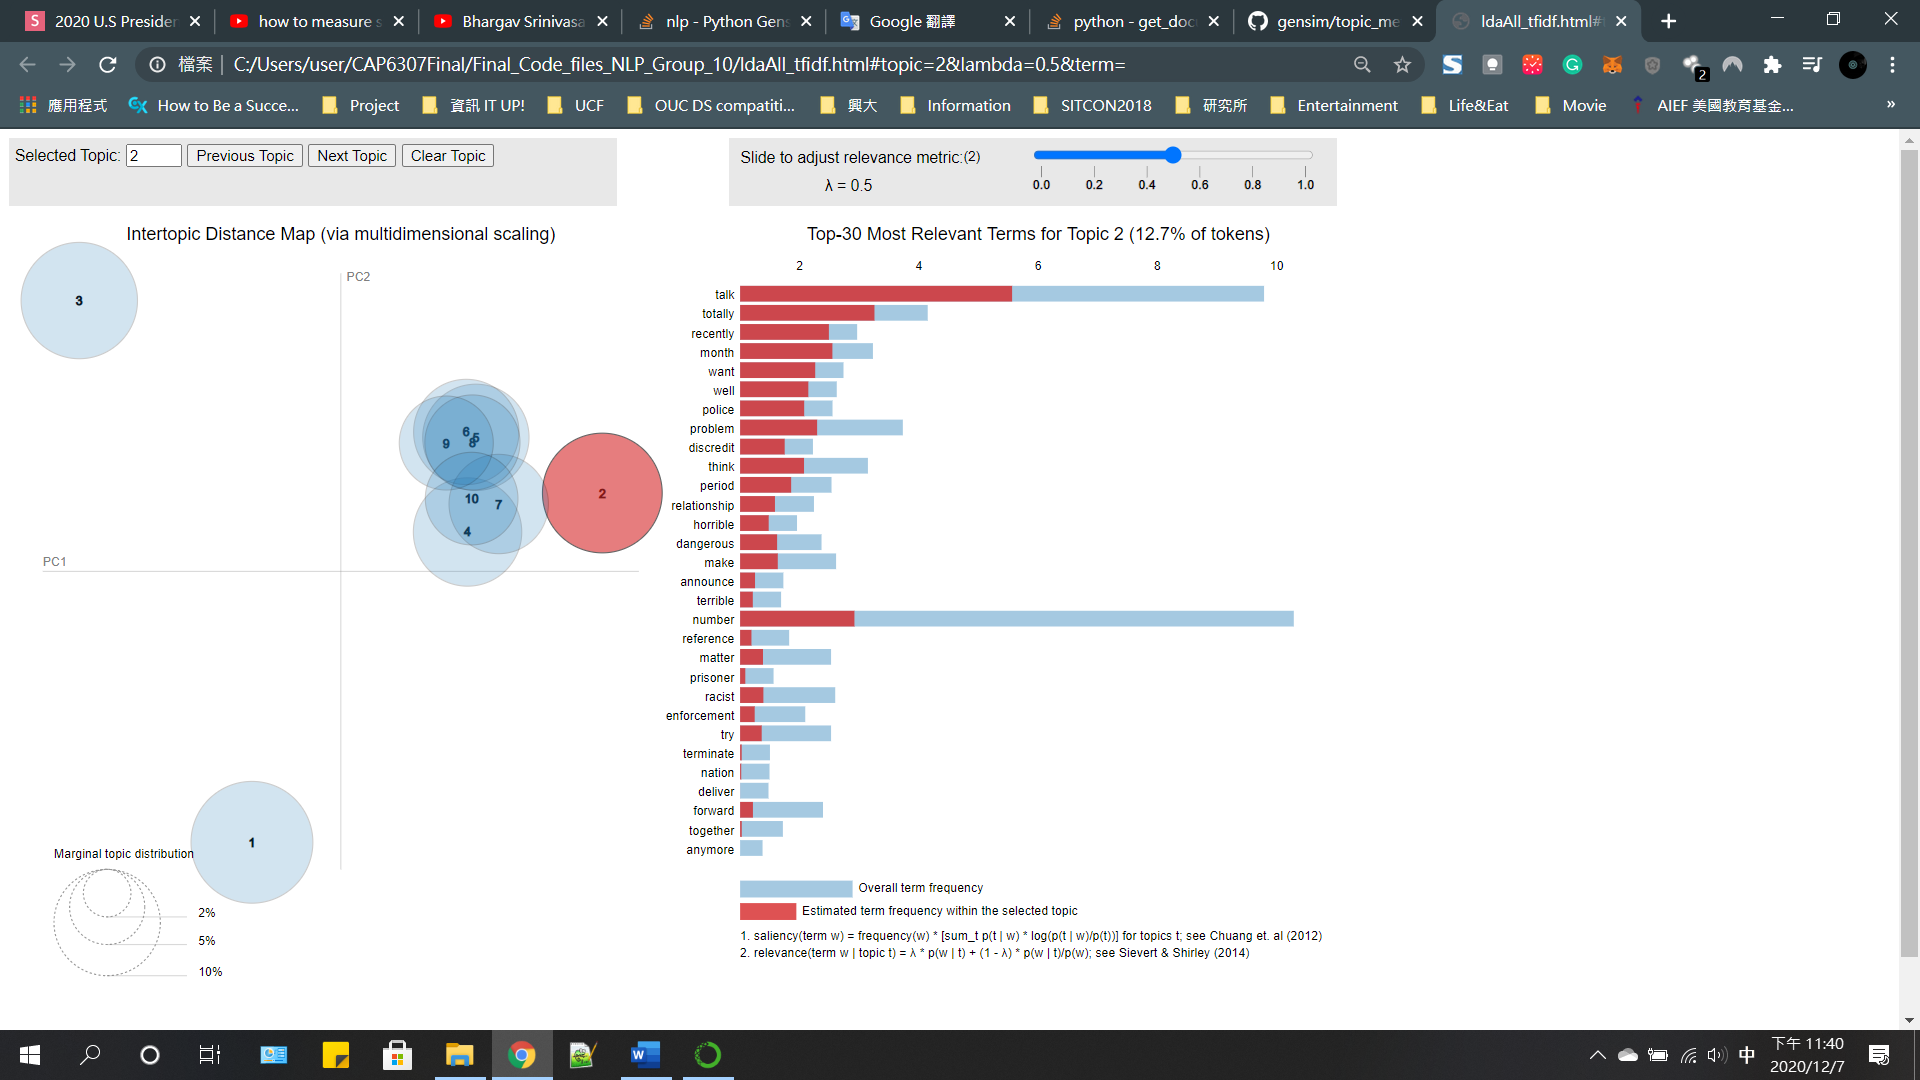The height and width of the screenshot is (1080, 1920).
Task: Expand the hidden bookmarks chevron
Action: [1890, 105]
